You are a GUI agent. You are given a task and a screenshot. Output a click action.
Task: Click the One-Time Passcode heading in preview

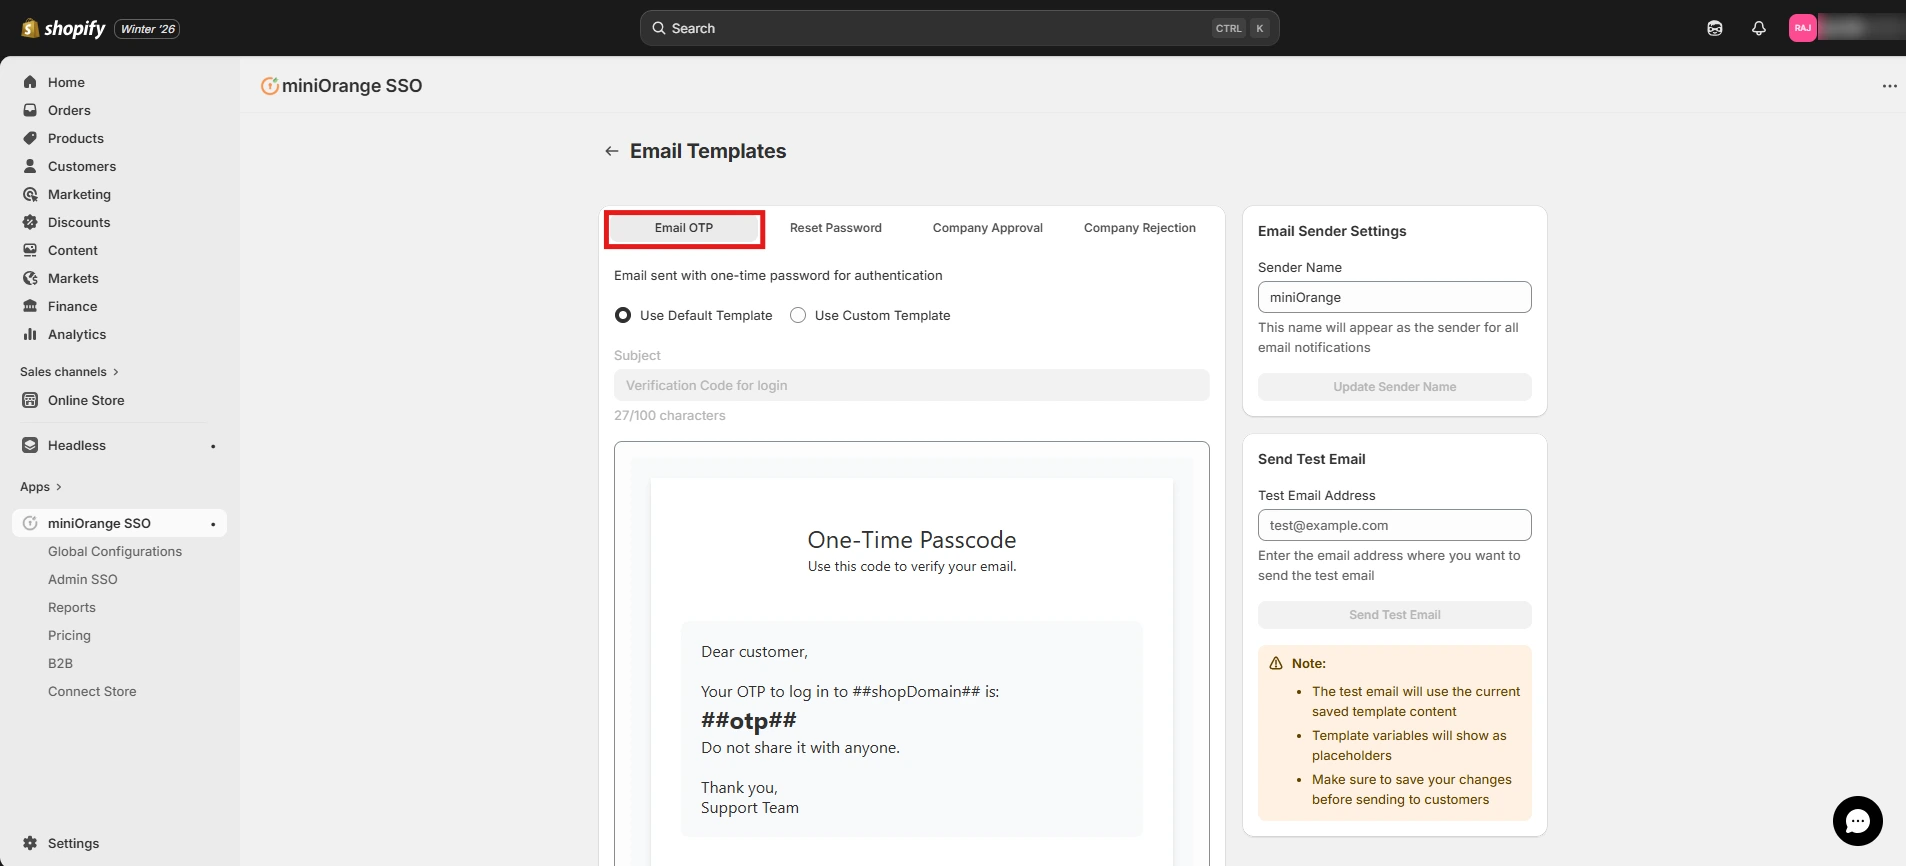912,540
